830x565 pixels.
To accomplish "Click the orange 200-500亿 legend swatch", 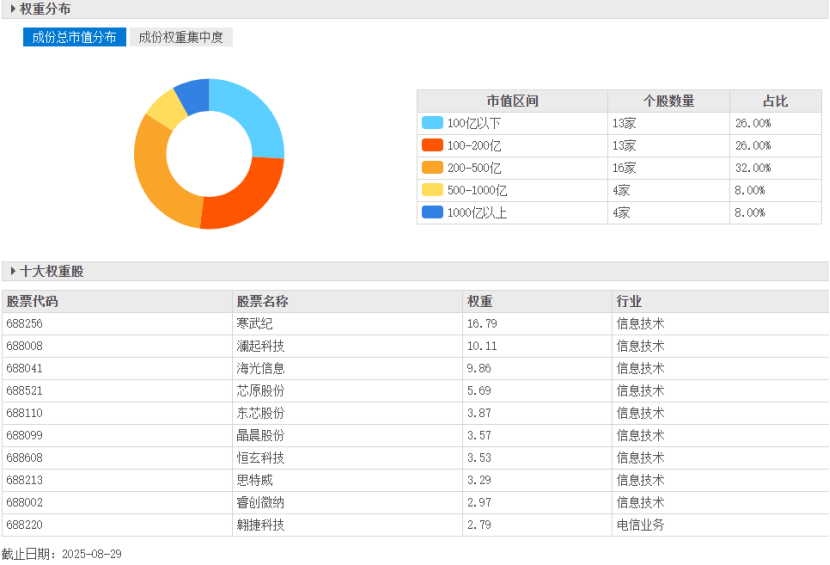I will [432, 168].
